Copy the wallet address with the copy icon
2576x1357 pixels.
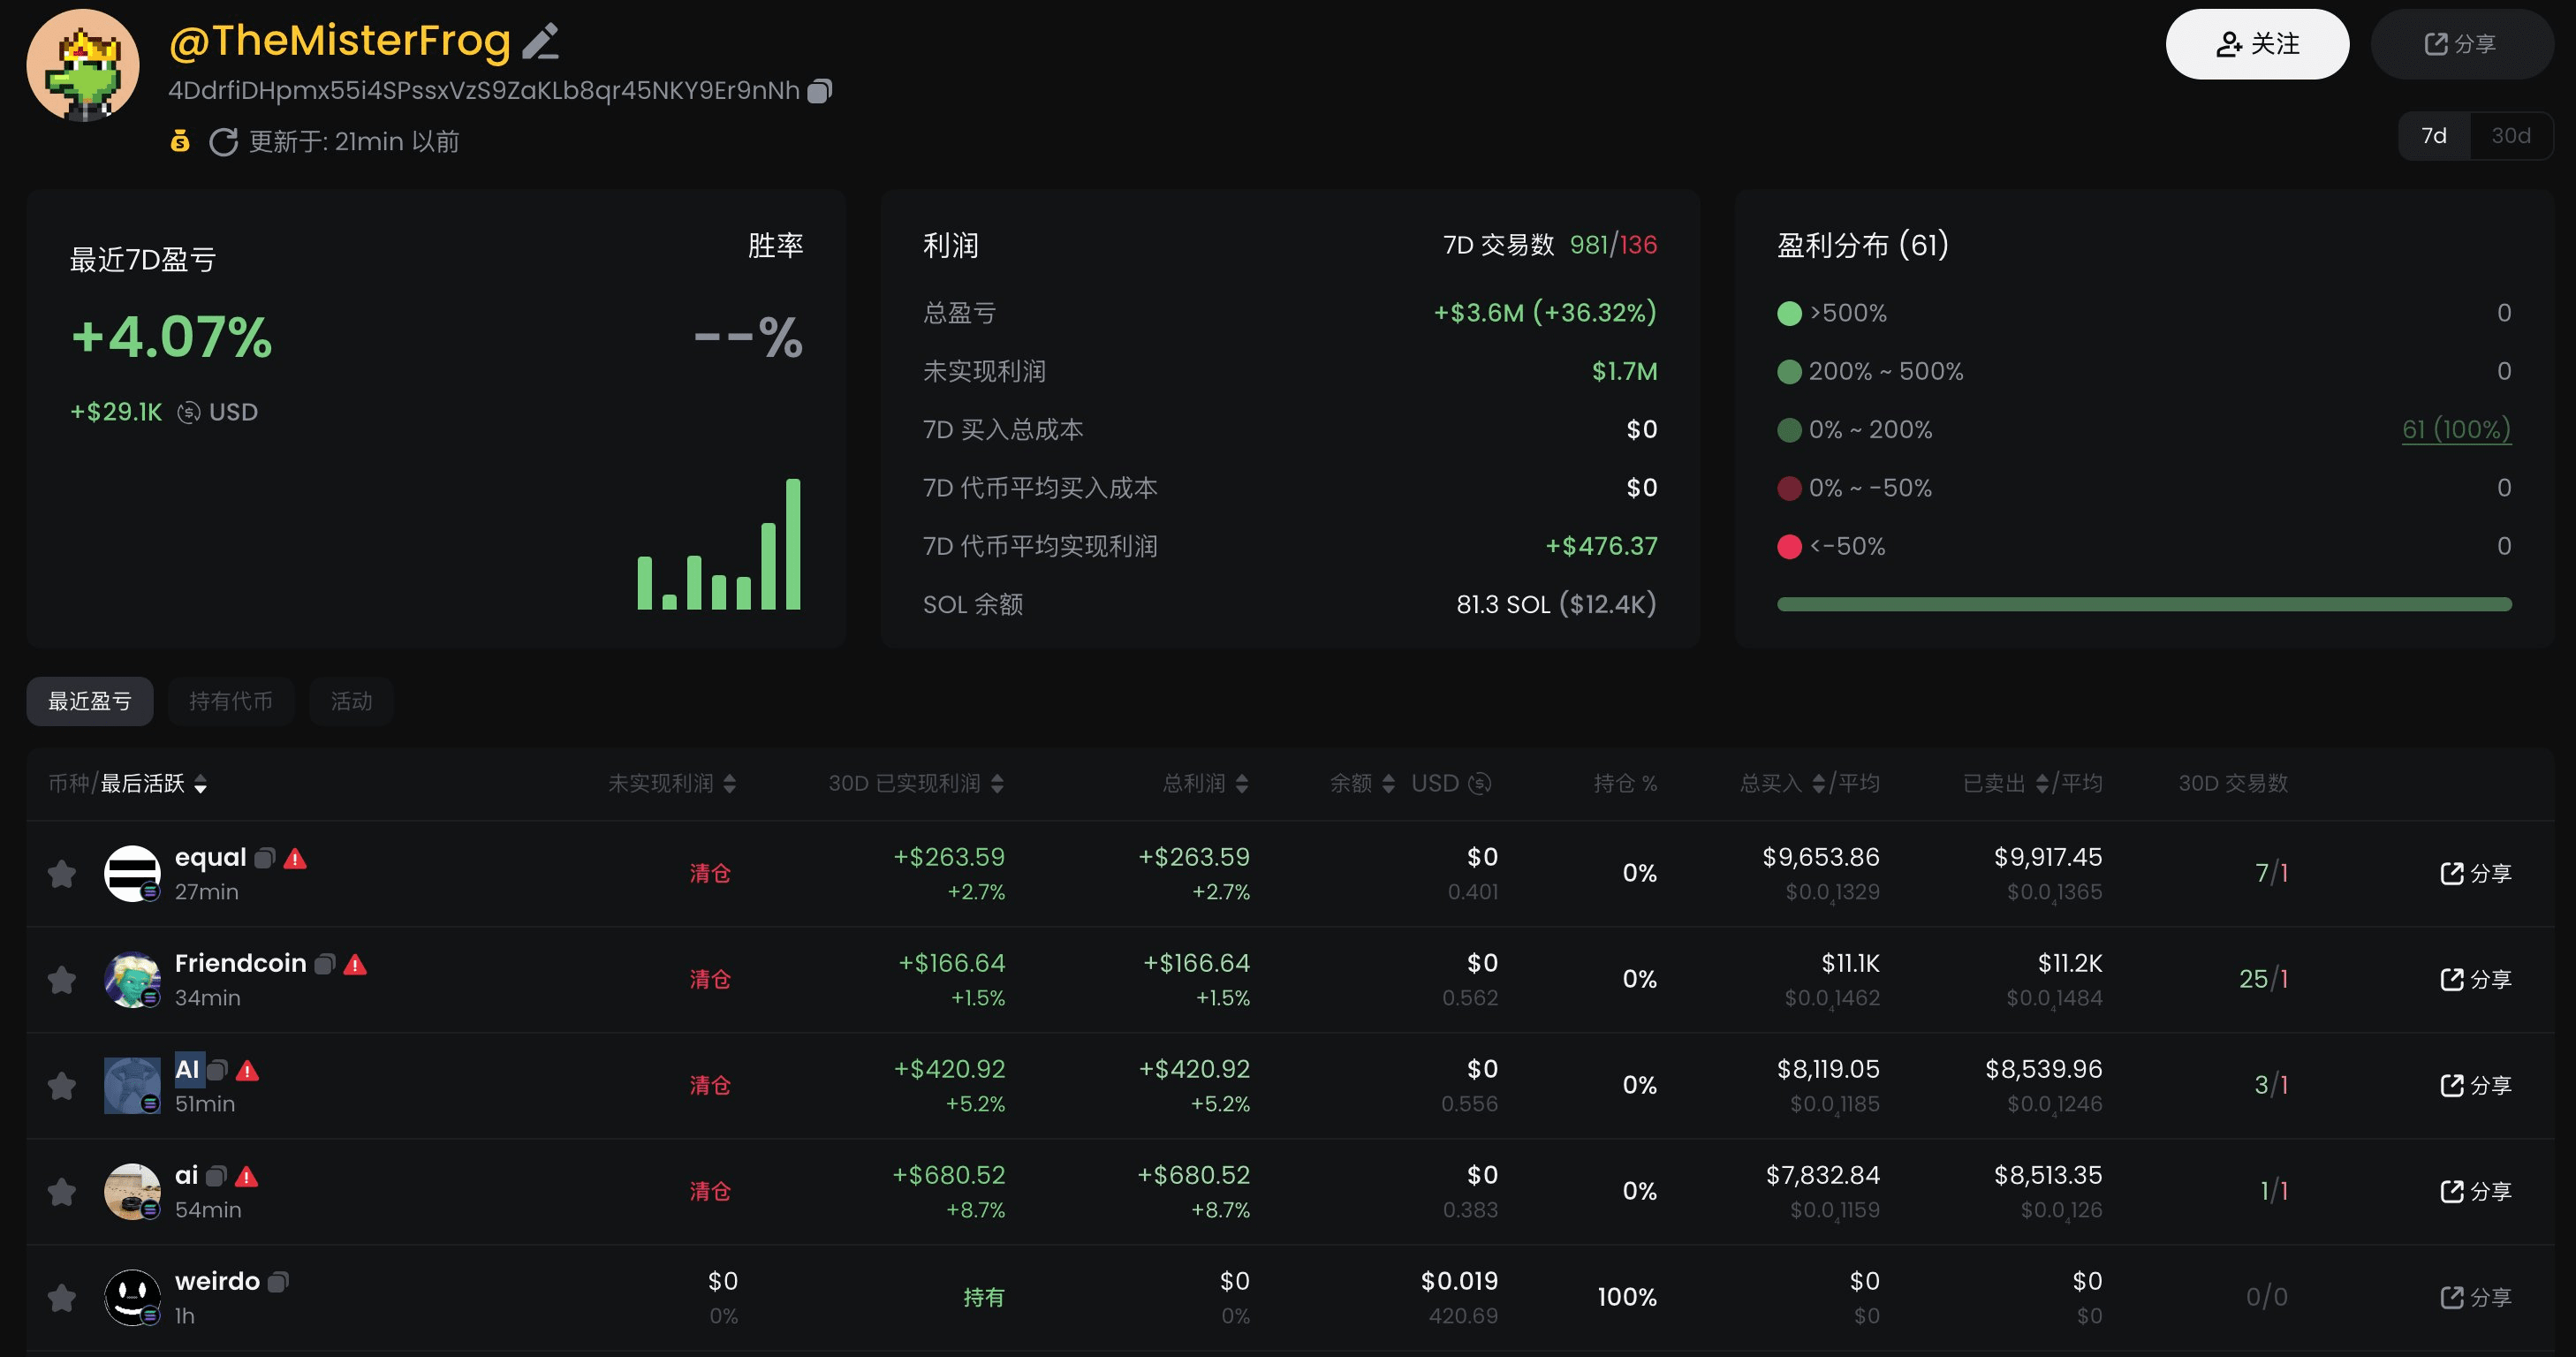819,91
